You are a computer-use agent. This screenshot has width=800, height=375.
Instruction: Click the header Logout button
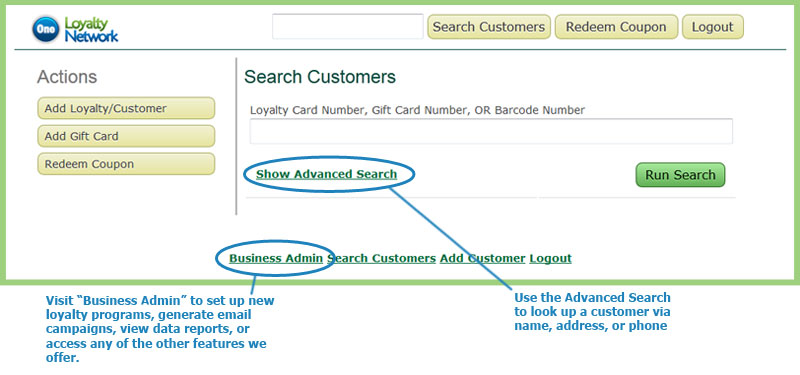coord(713,27)
